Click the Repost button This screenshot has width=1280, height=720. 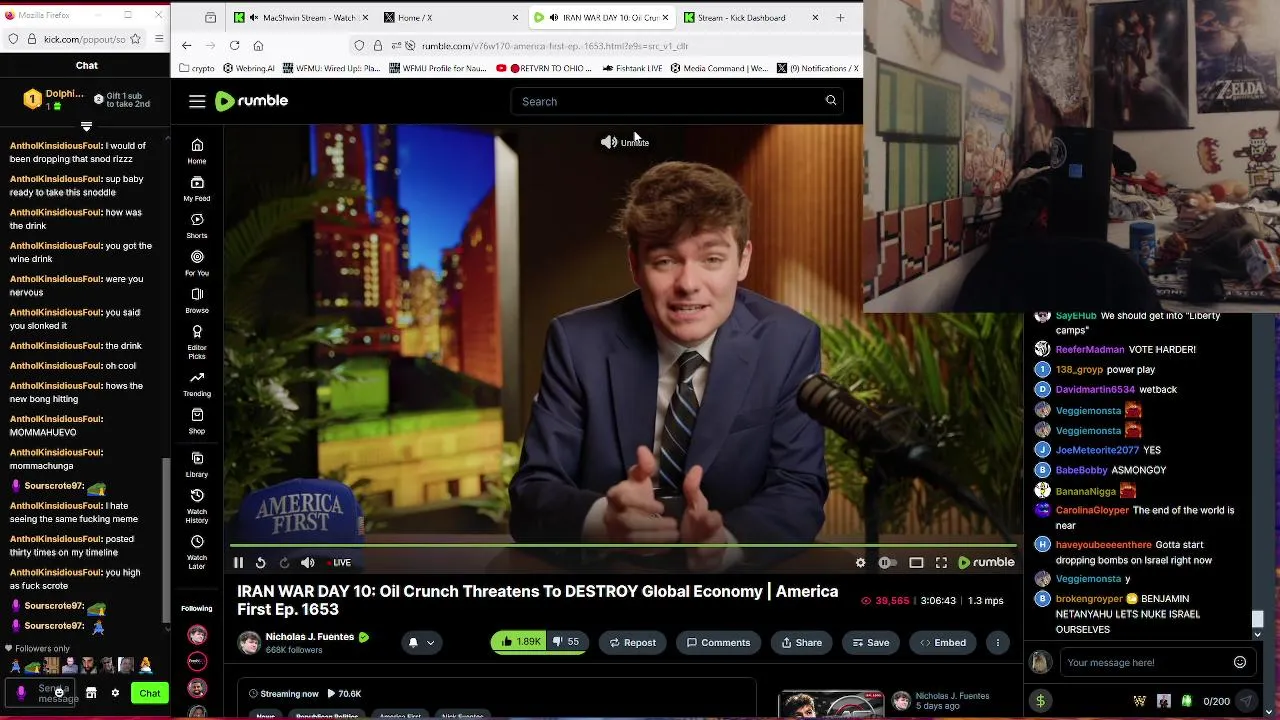(x=633, y=643)
